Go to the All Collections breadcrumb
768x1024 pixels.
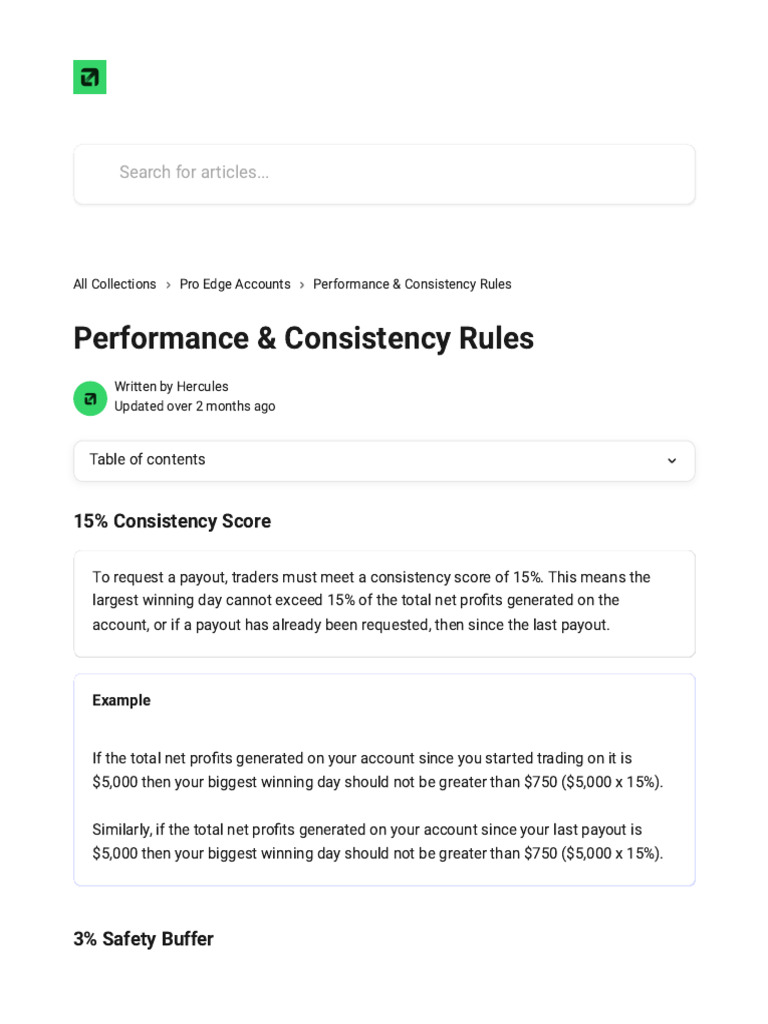click(x=115, y=284)
